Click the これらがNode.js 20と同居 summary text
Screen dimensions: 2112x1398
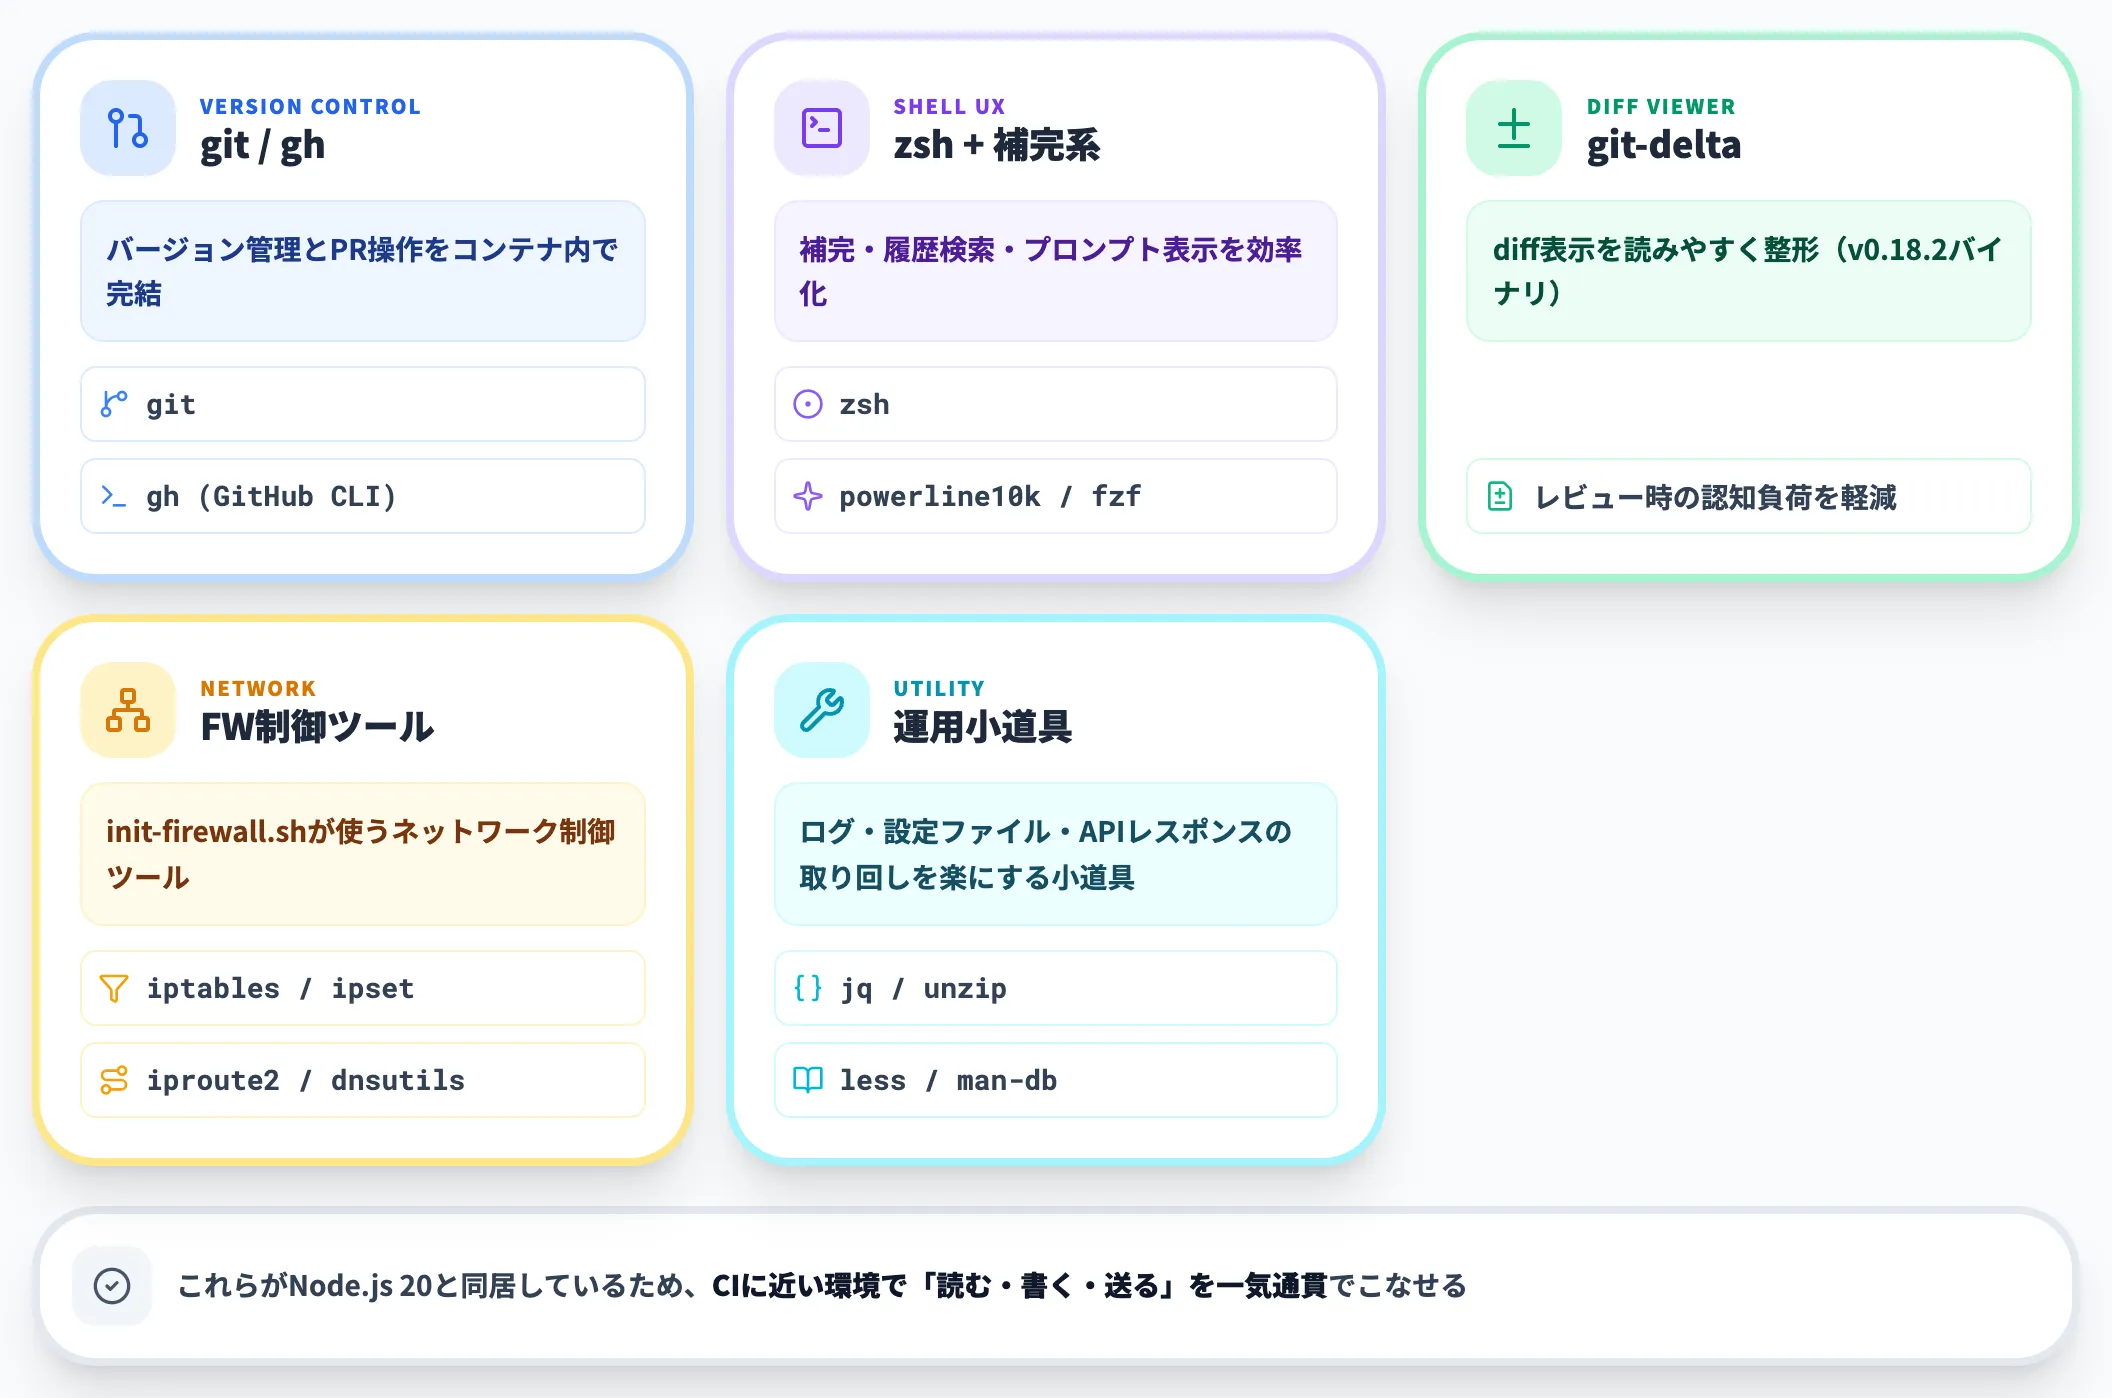822,1286
